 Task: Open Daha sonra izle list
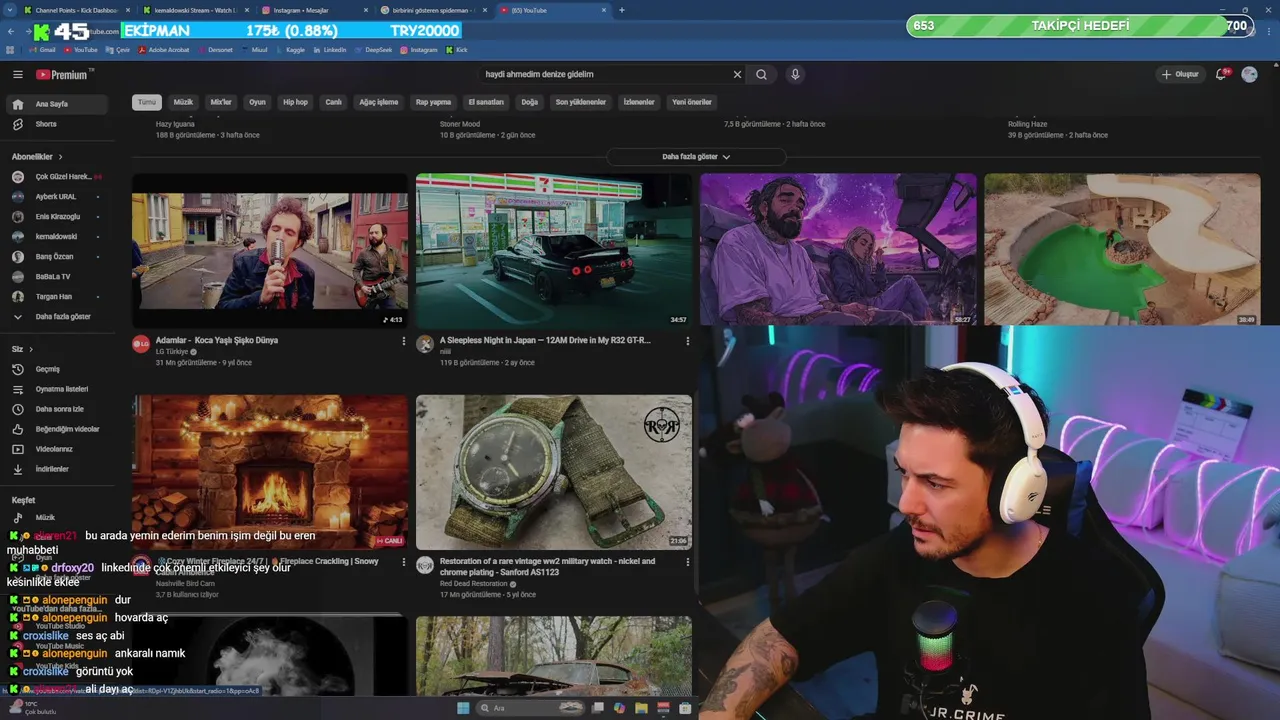click(60, 409)
